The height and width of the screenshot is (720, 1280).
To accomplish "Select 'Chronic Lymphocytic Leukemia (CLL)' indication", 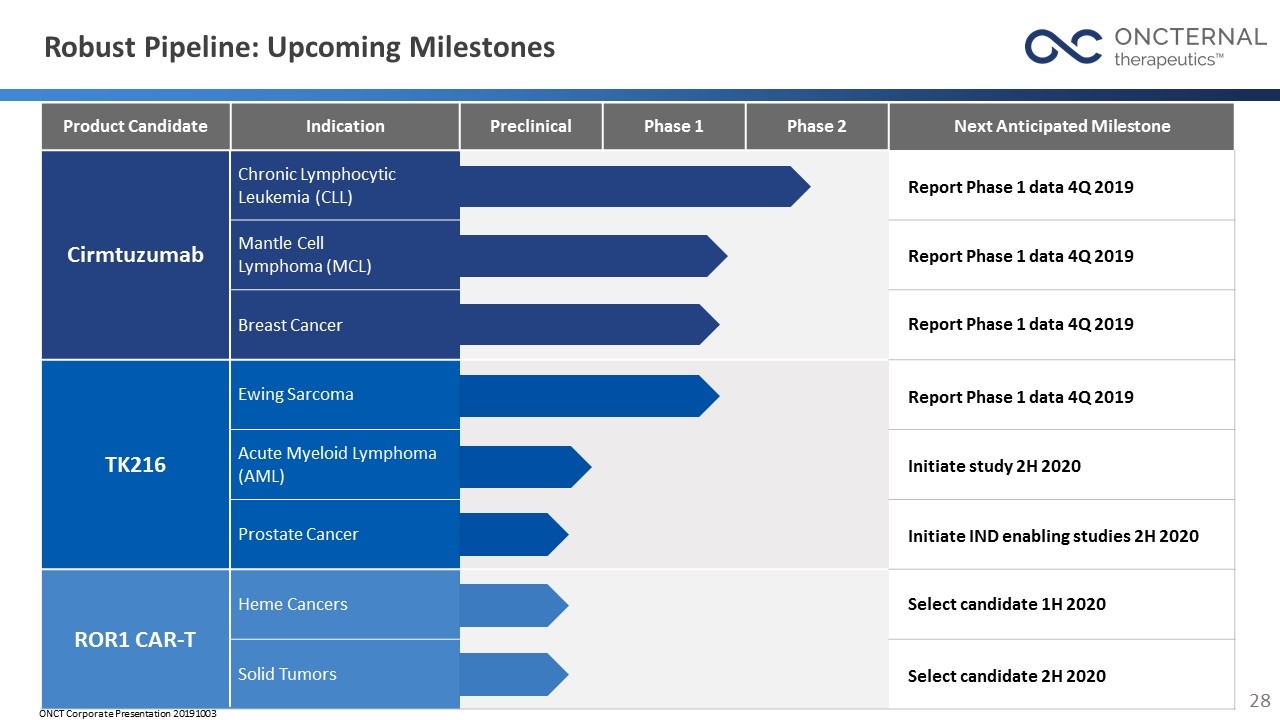I will tap(345, 185).
